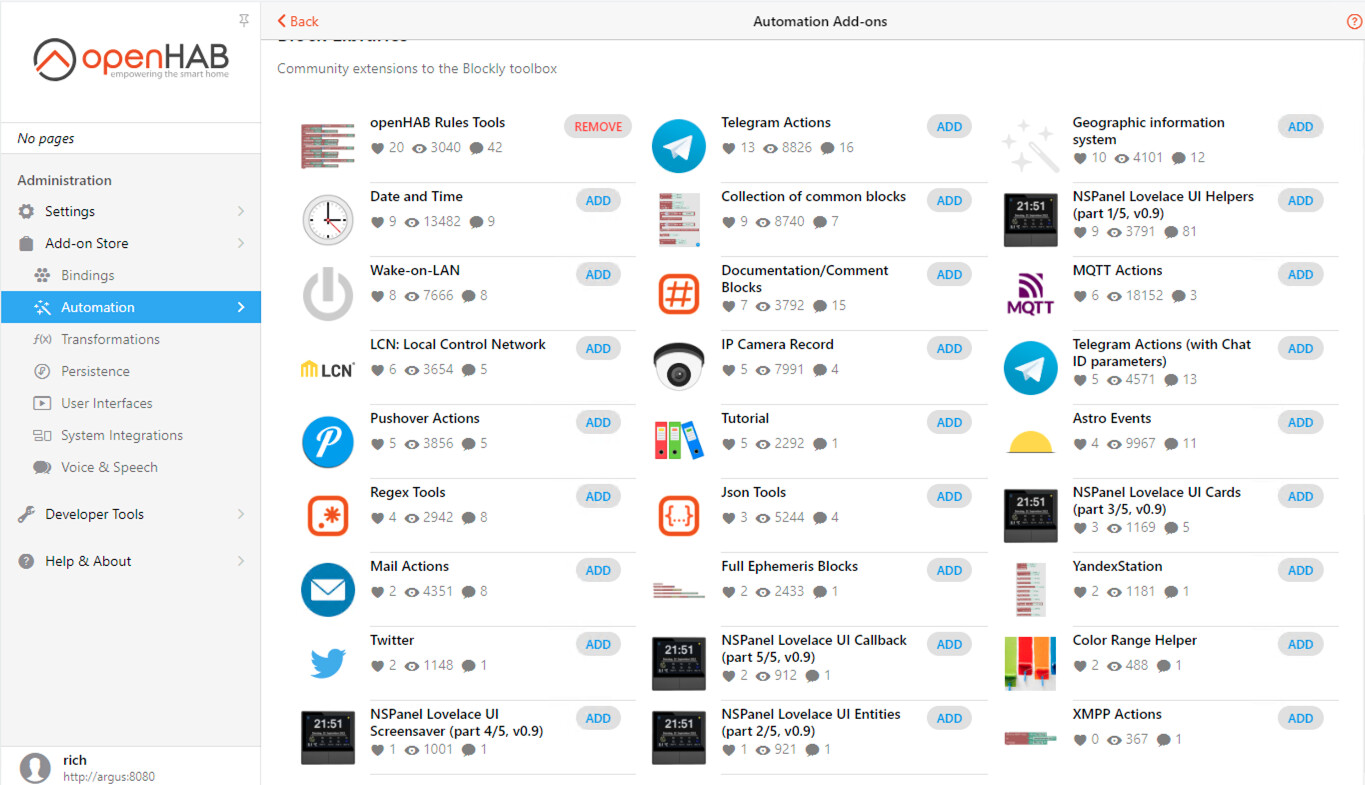Open the NSPanel Lovelace UI Callback entry title
The image size is (1365, 785).
tap(814, 649)
